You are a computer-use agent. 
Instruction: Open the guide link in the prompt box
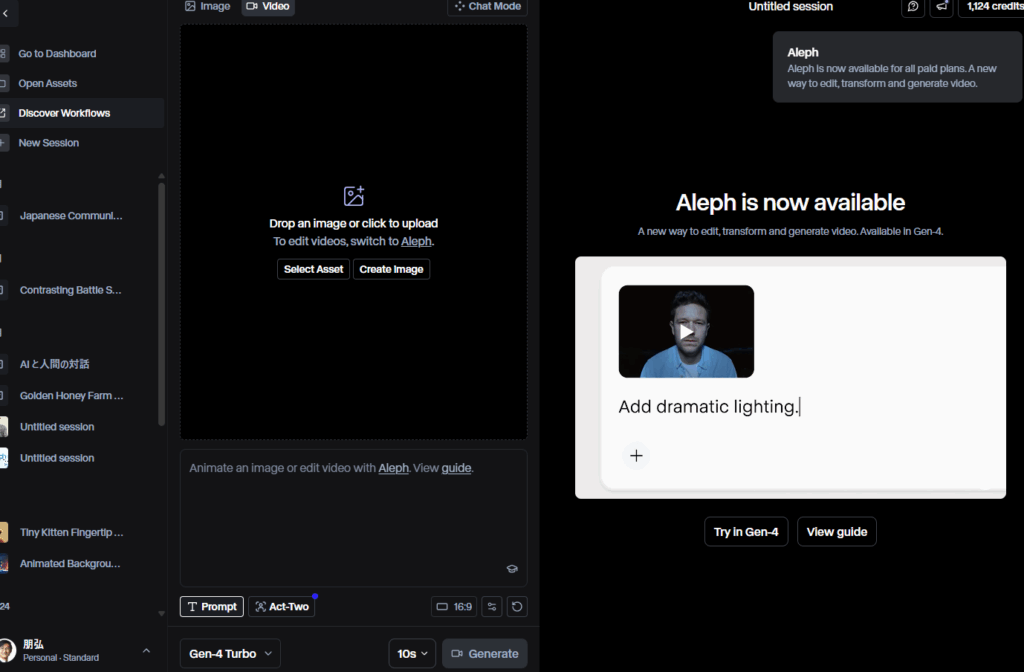coord(456,468)
